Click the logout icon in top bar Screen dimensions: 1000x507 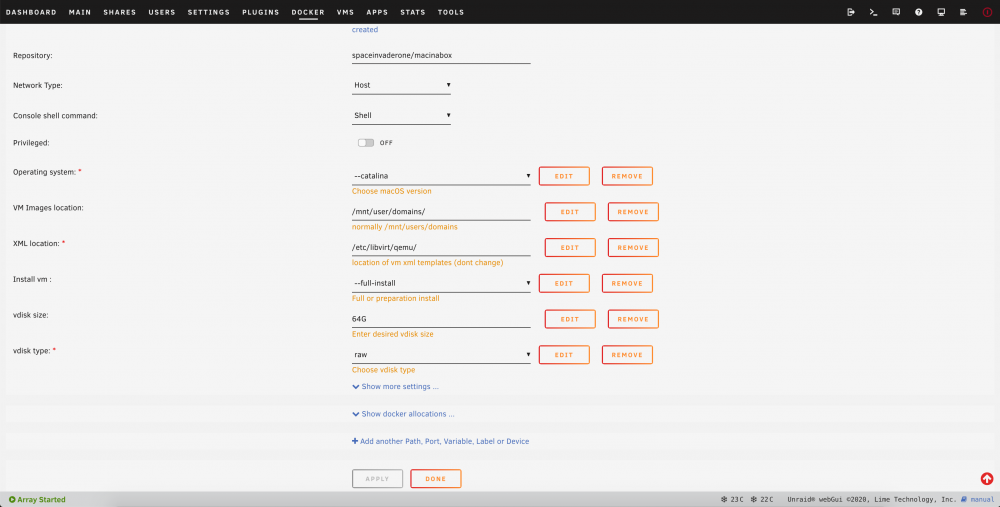click(x=851, y=12)
